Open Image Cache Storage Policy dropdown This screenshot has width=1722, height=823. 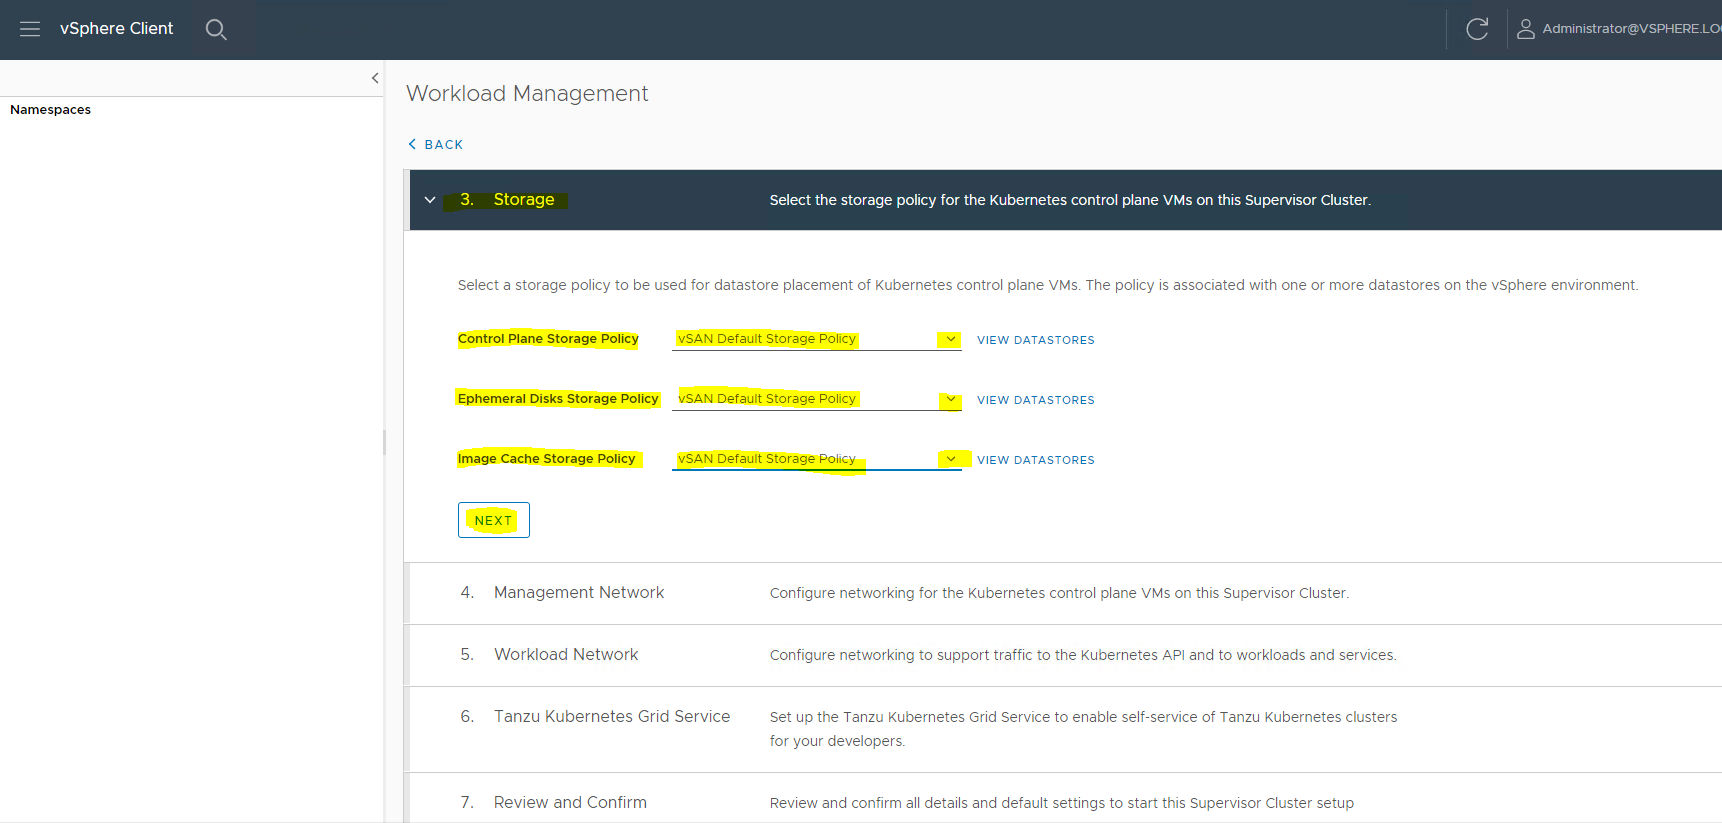[817, 459]
